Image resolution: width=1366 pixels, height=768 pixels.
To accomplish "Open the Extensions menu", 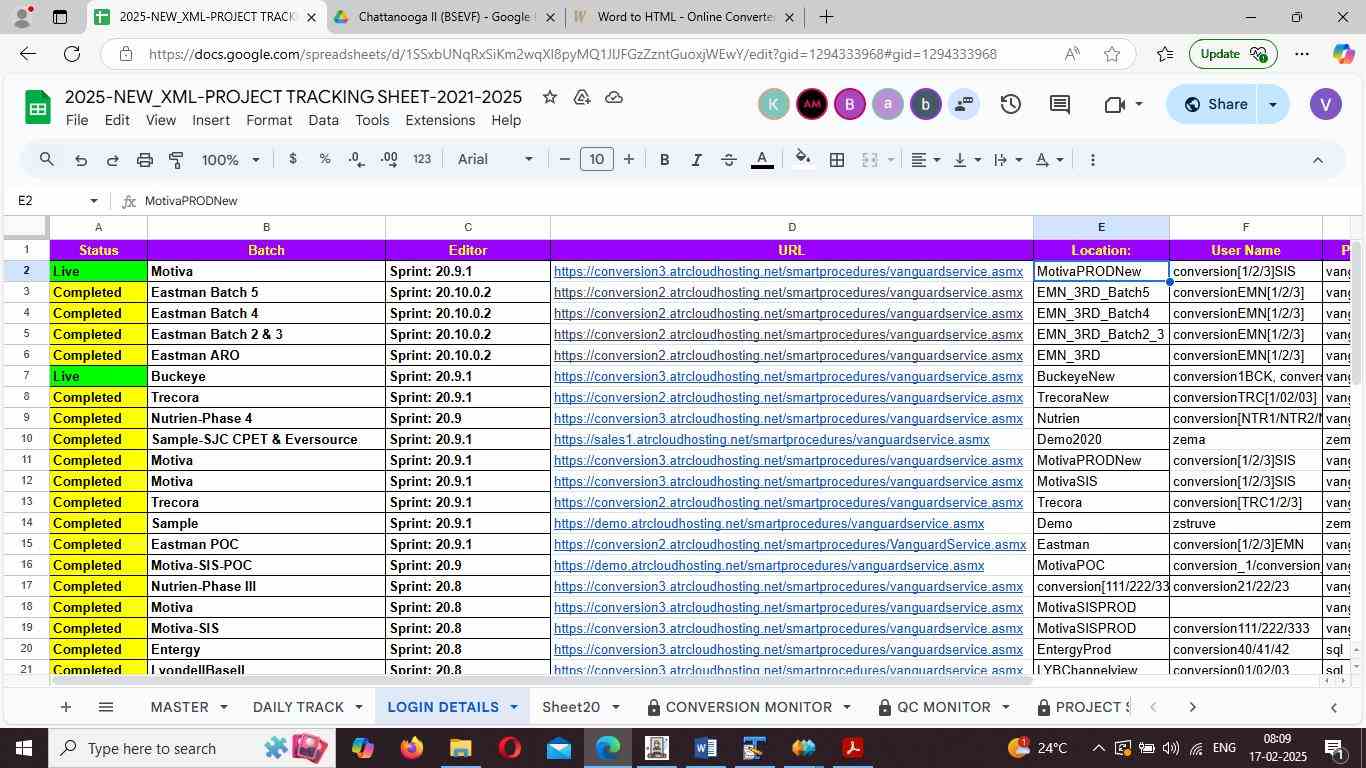I will click(440, 120).
